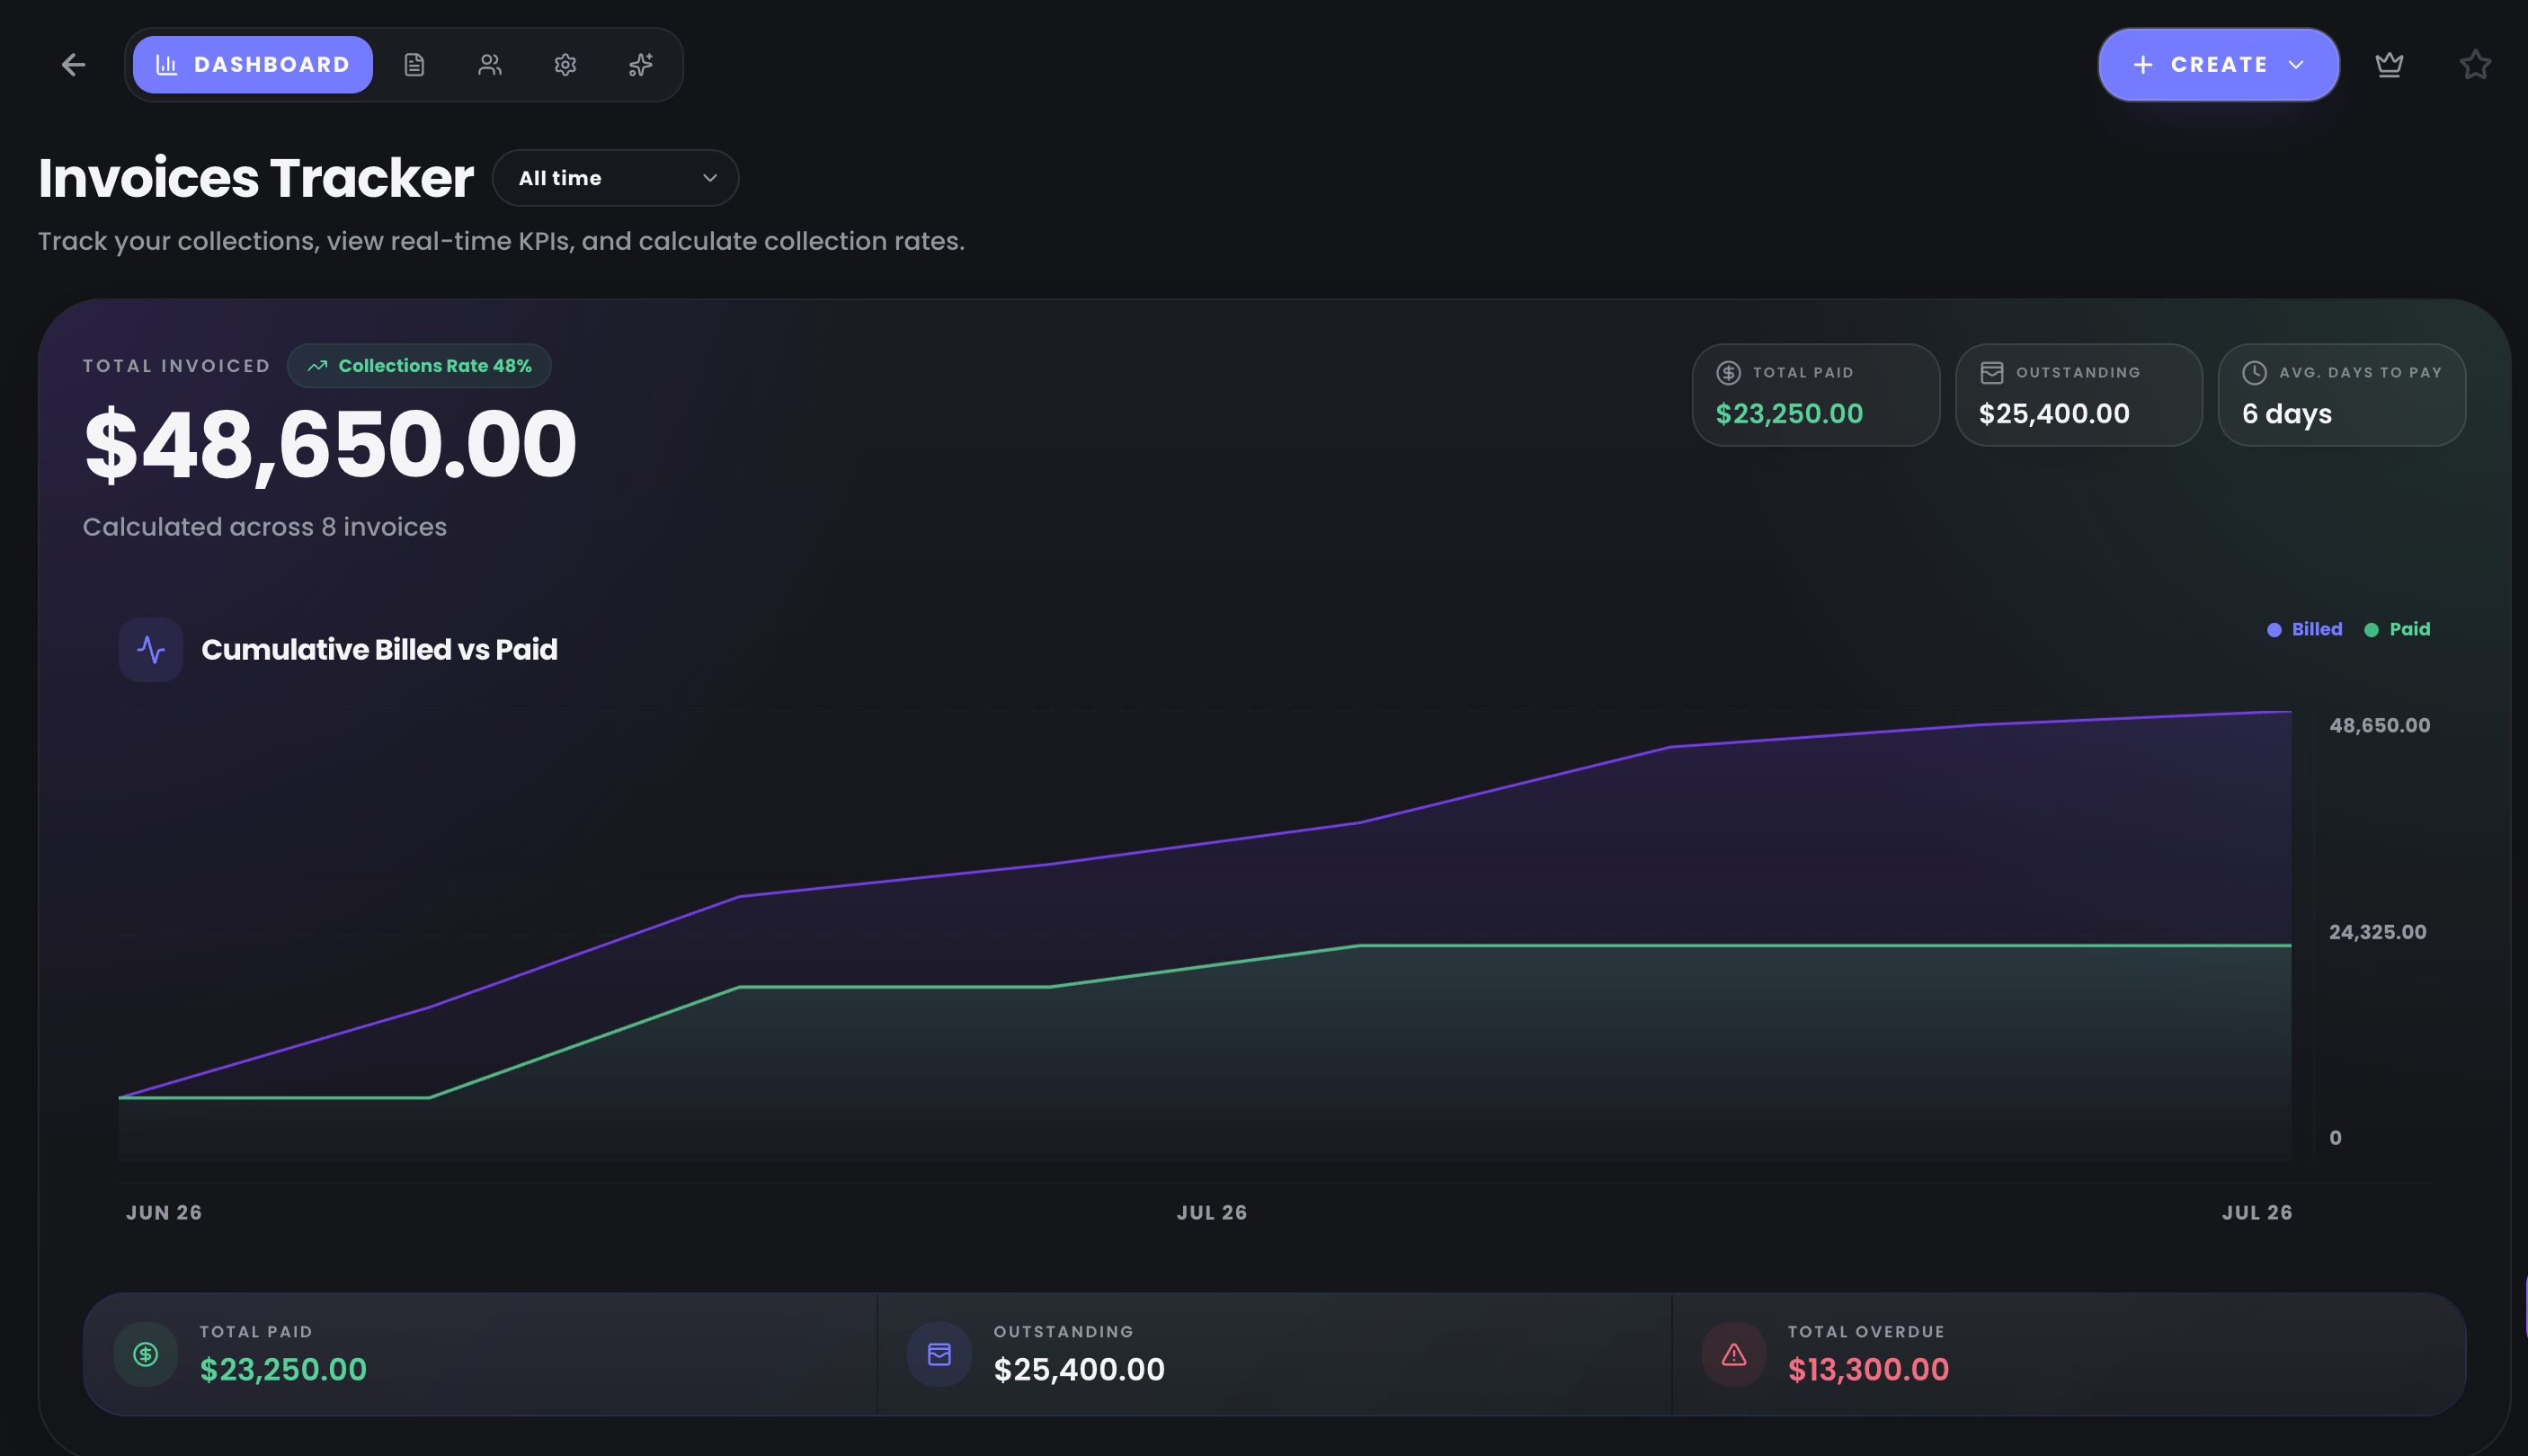This screenshot has height=1456, width=2528.
Task: Click Calculated across 8 invoices text
Action: click(x=265, y=527)
